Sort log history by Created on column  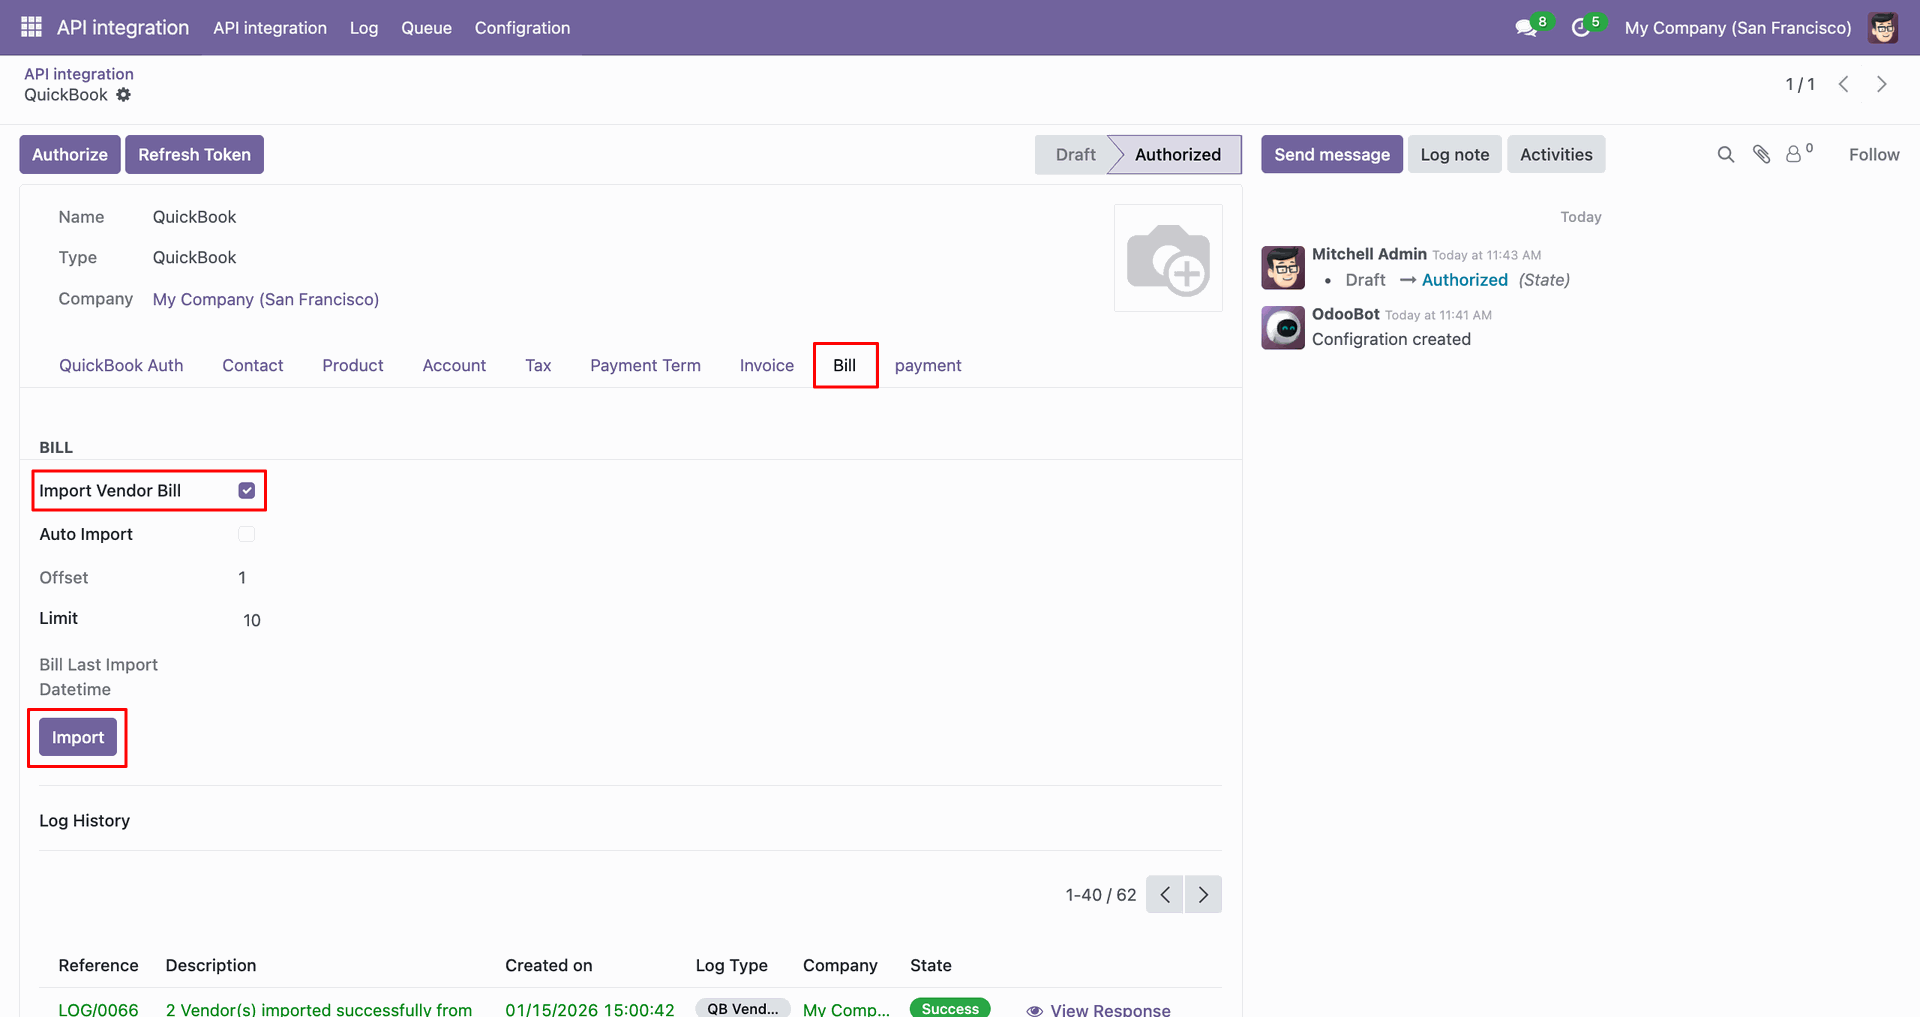point(549,965)
